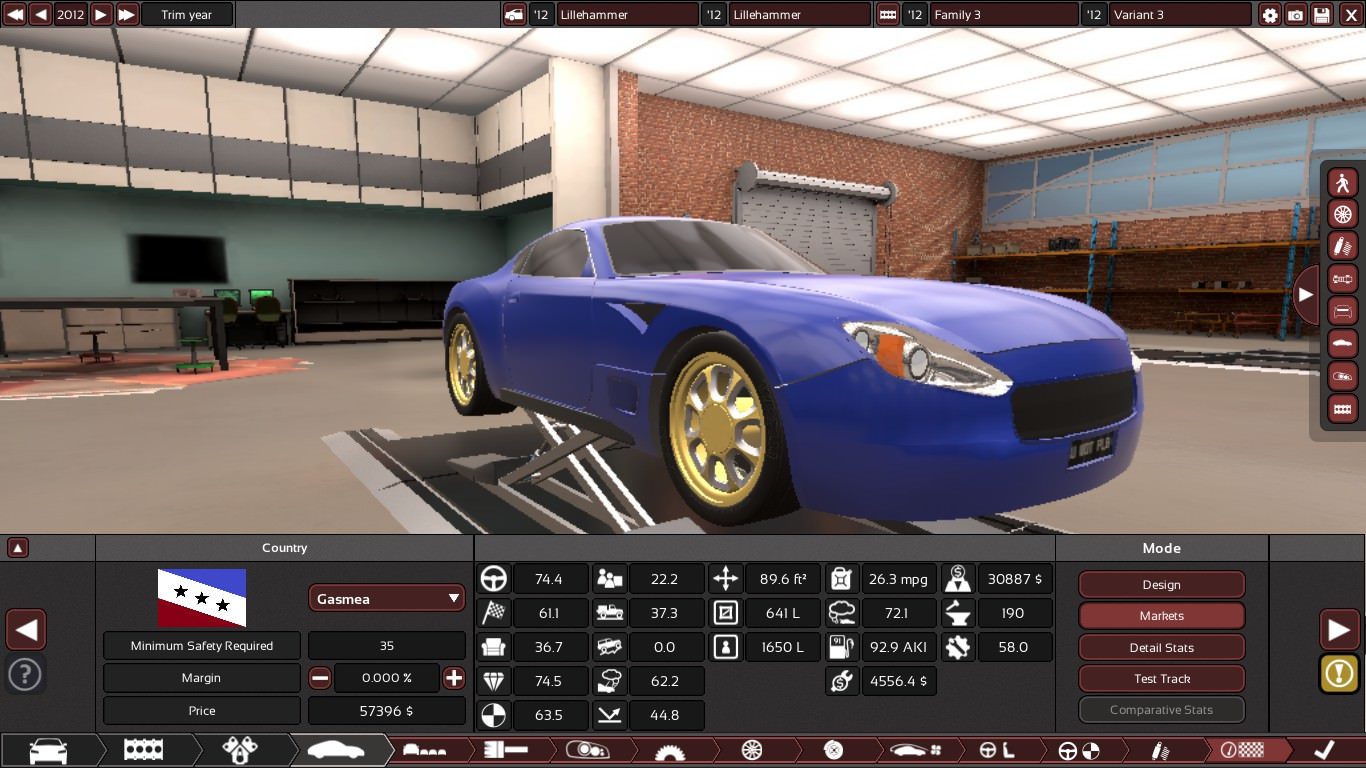The height and width of the screenshot is (768, 1366).
Task: Click the offroad vehicle stat icon
Action: point(610,647)
